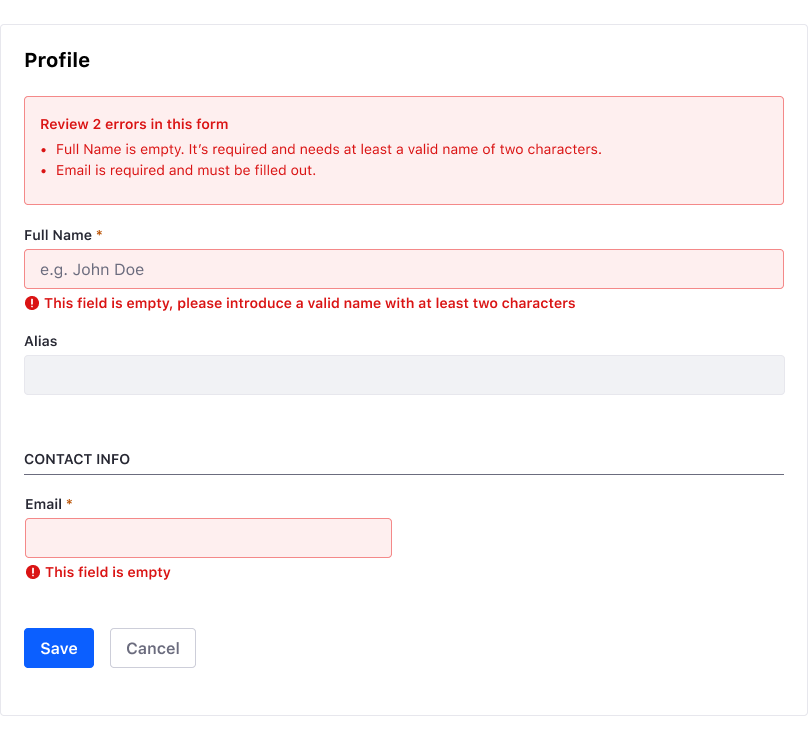Viewport: 808px width, 740px height.
Task: Click the exclamation mark in the Full Name warning
Action: pyautogui.click(x=31, y=303)
